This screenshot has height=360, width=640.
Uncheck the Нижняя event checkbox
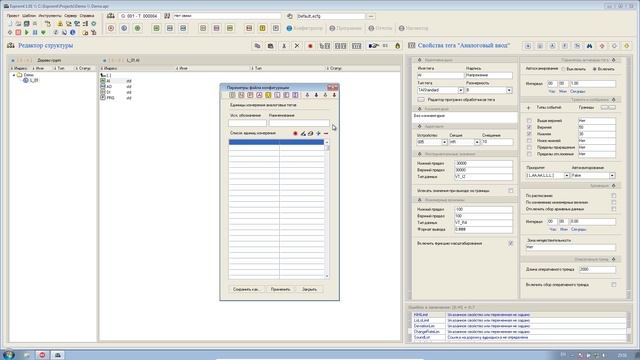(529, 134)
